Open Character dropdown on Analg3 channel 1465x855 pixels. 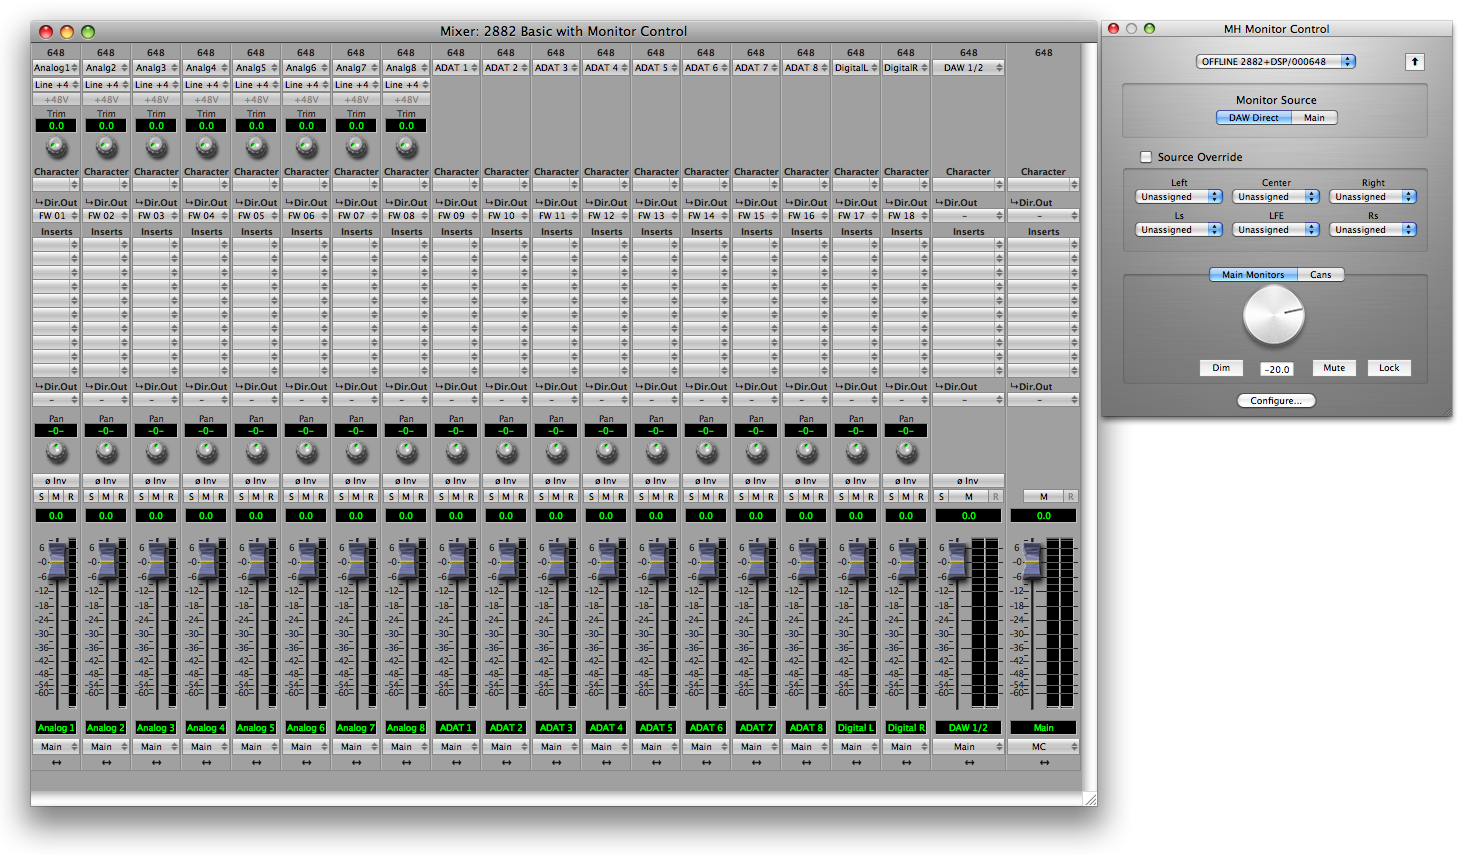[156, 185]
